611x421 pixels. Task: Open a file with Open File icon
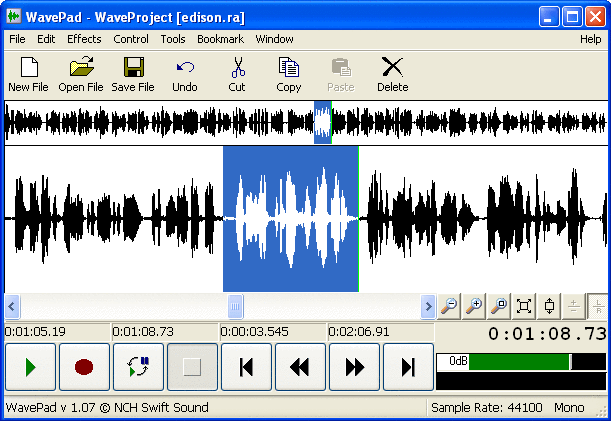click(81, 74)
